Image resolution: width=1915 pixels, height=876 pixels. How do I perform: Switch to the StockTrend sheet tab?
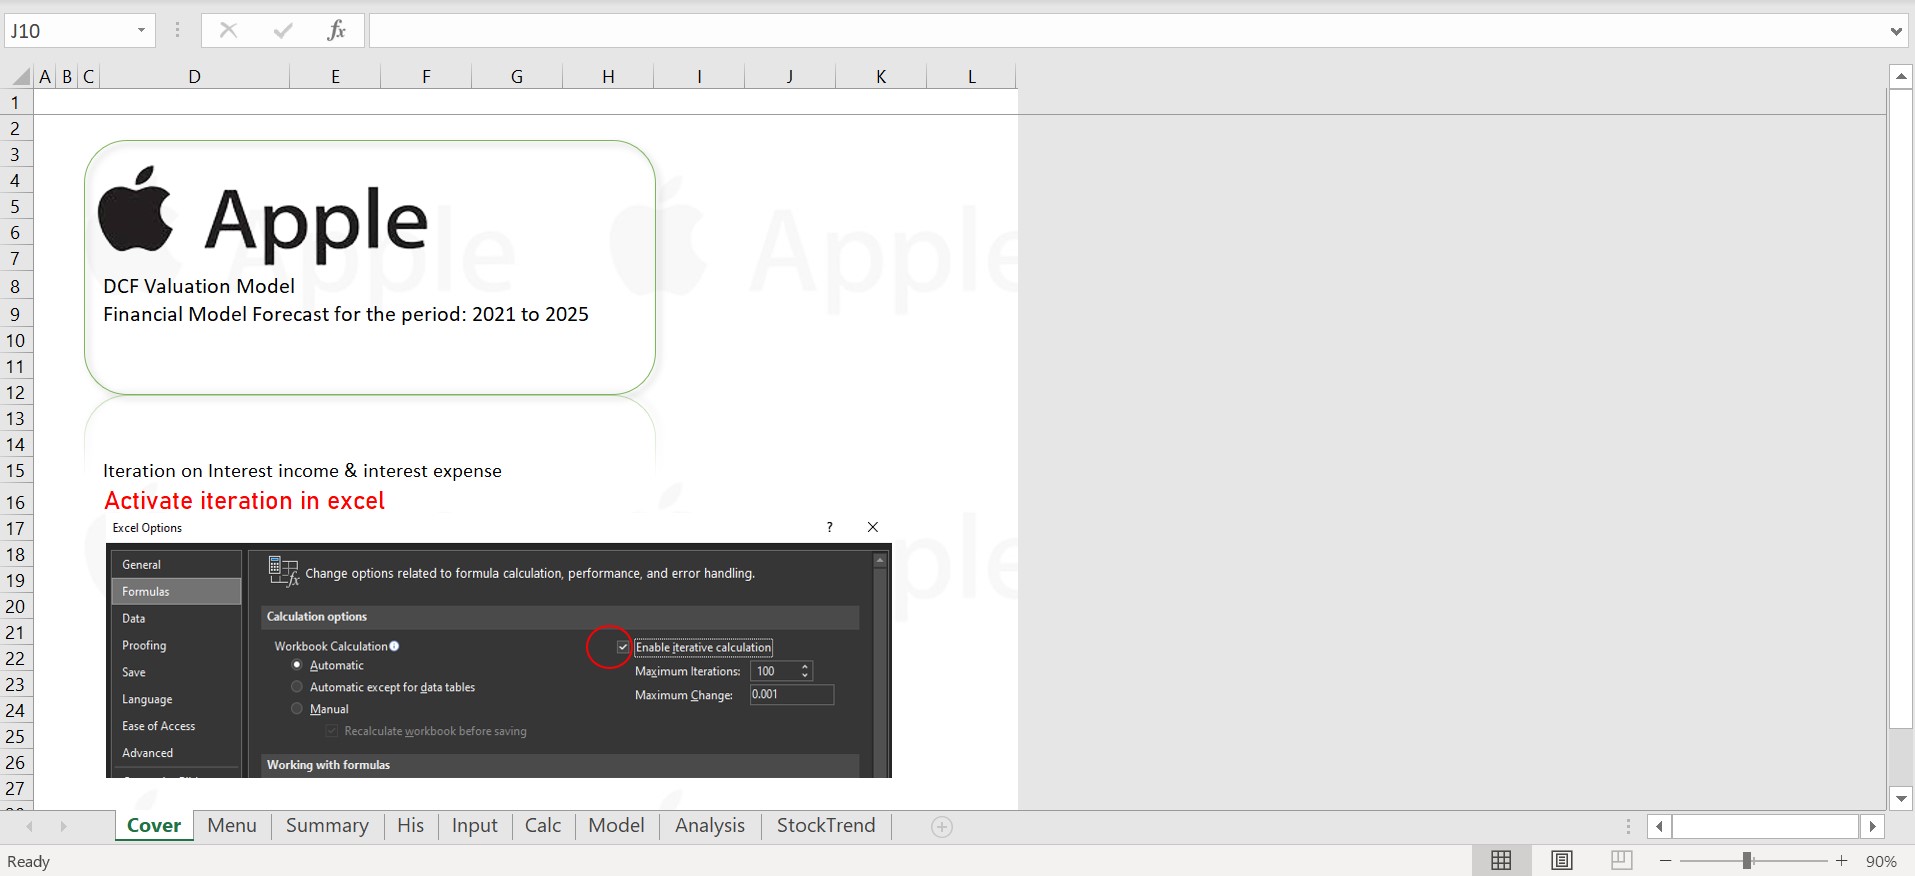coord(826,826)
